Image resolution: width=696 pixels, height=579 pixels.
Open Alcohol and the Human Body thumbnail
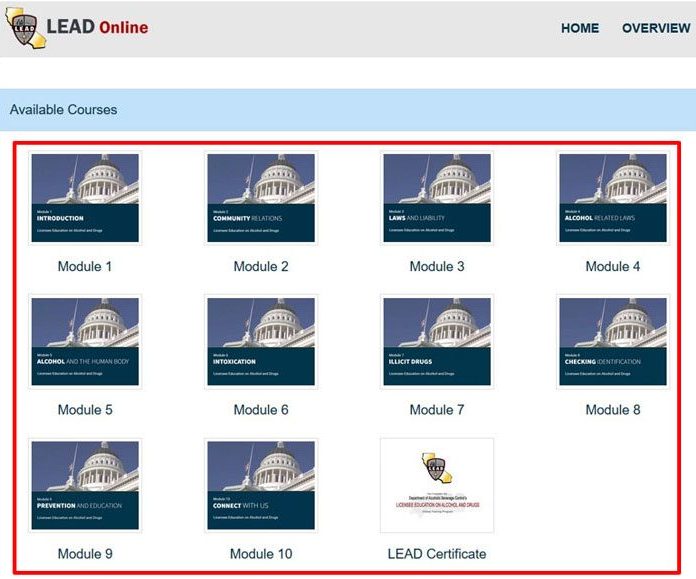tap(85, 342)
